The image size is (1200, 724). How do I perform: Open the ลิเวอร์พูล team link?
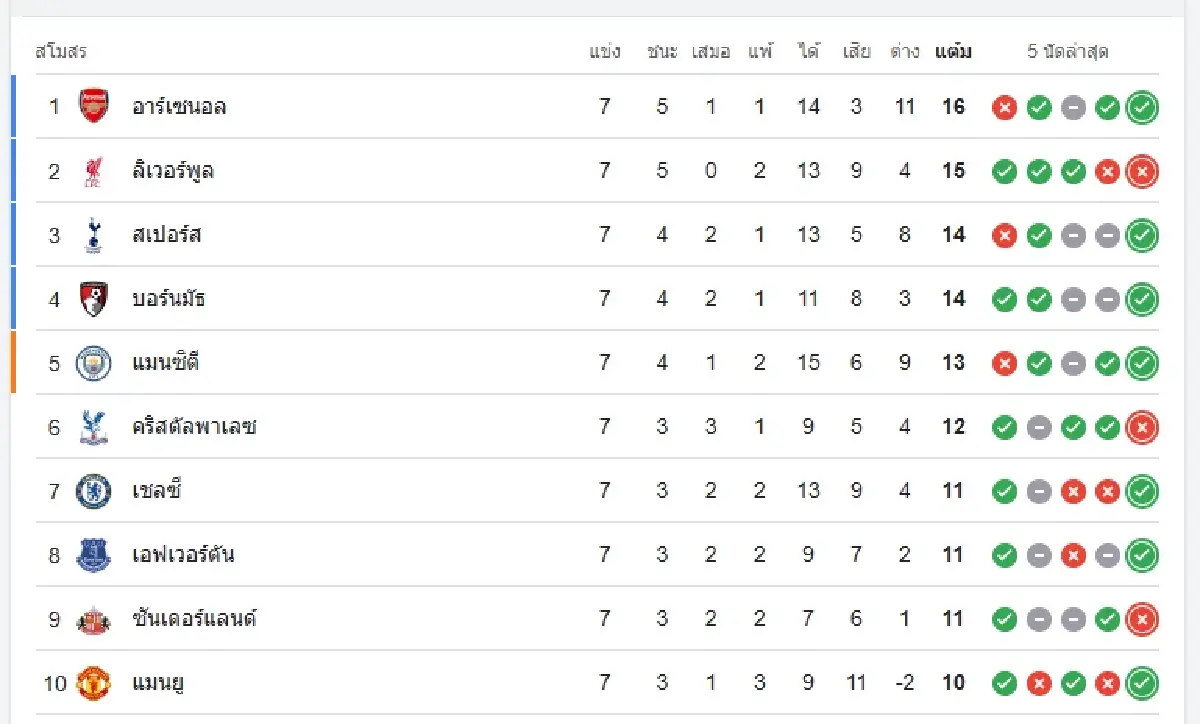point(173,171)
